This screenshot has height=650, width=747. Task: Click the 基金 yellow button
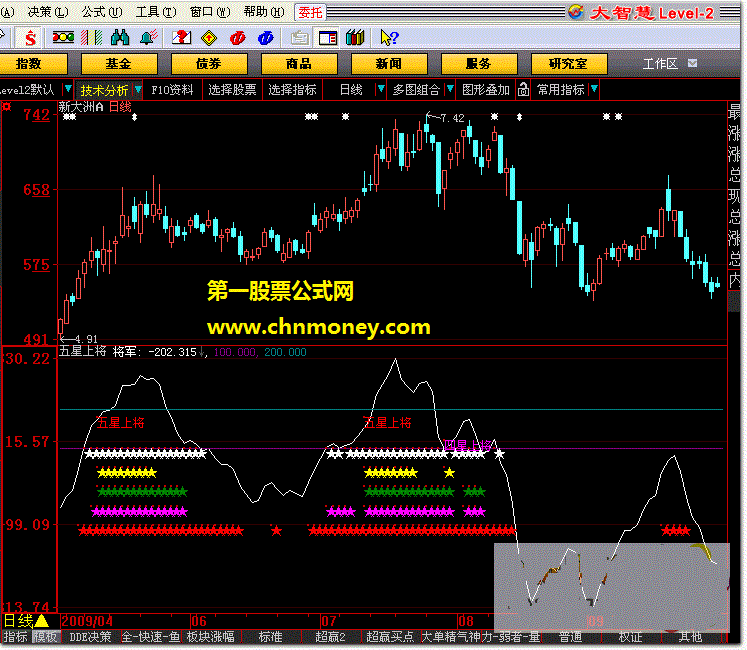119,63
